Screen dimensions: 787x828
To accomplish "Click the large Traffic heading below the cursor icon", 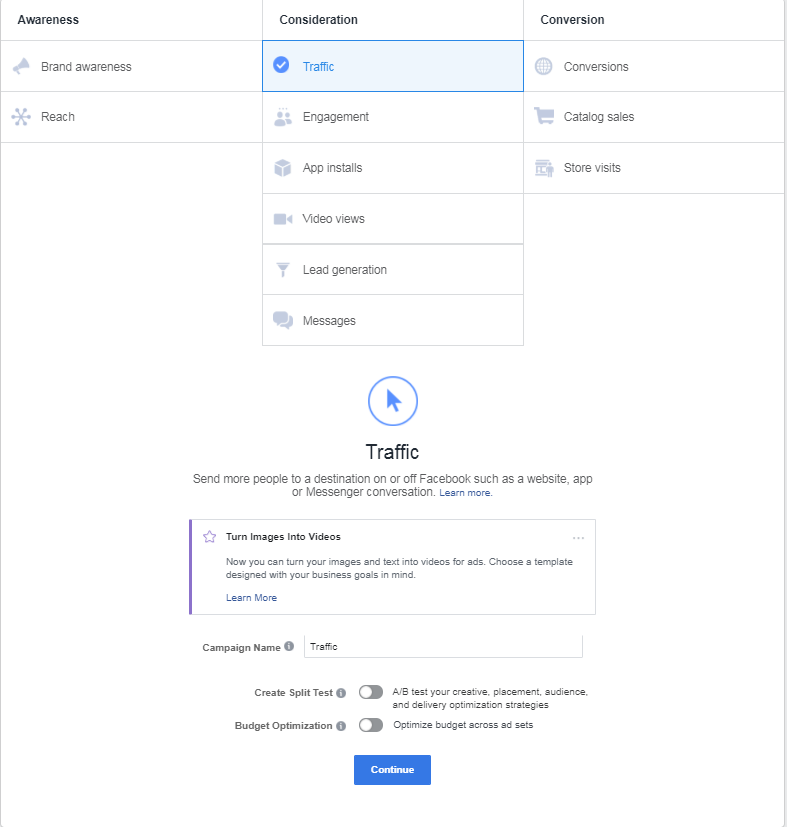I will coord(392,452).
